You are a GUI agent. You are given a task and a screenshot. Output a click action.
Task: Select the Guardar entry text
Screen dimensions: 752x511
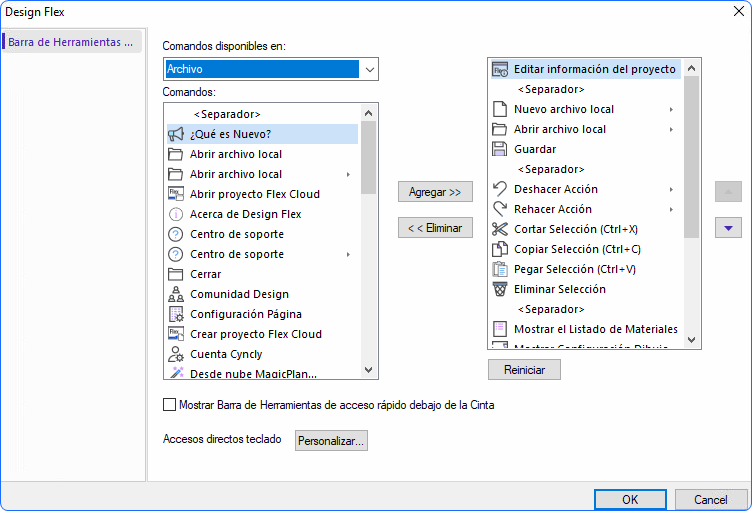point(535,149)
